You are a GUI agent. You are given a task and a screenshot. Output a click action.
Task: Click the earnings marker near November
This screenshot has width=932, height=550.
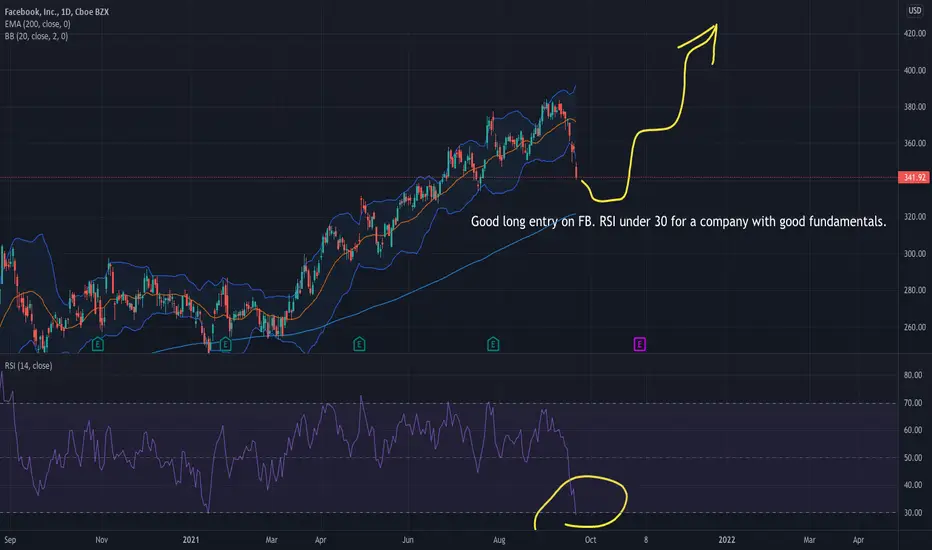click(98, 344)
